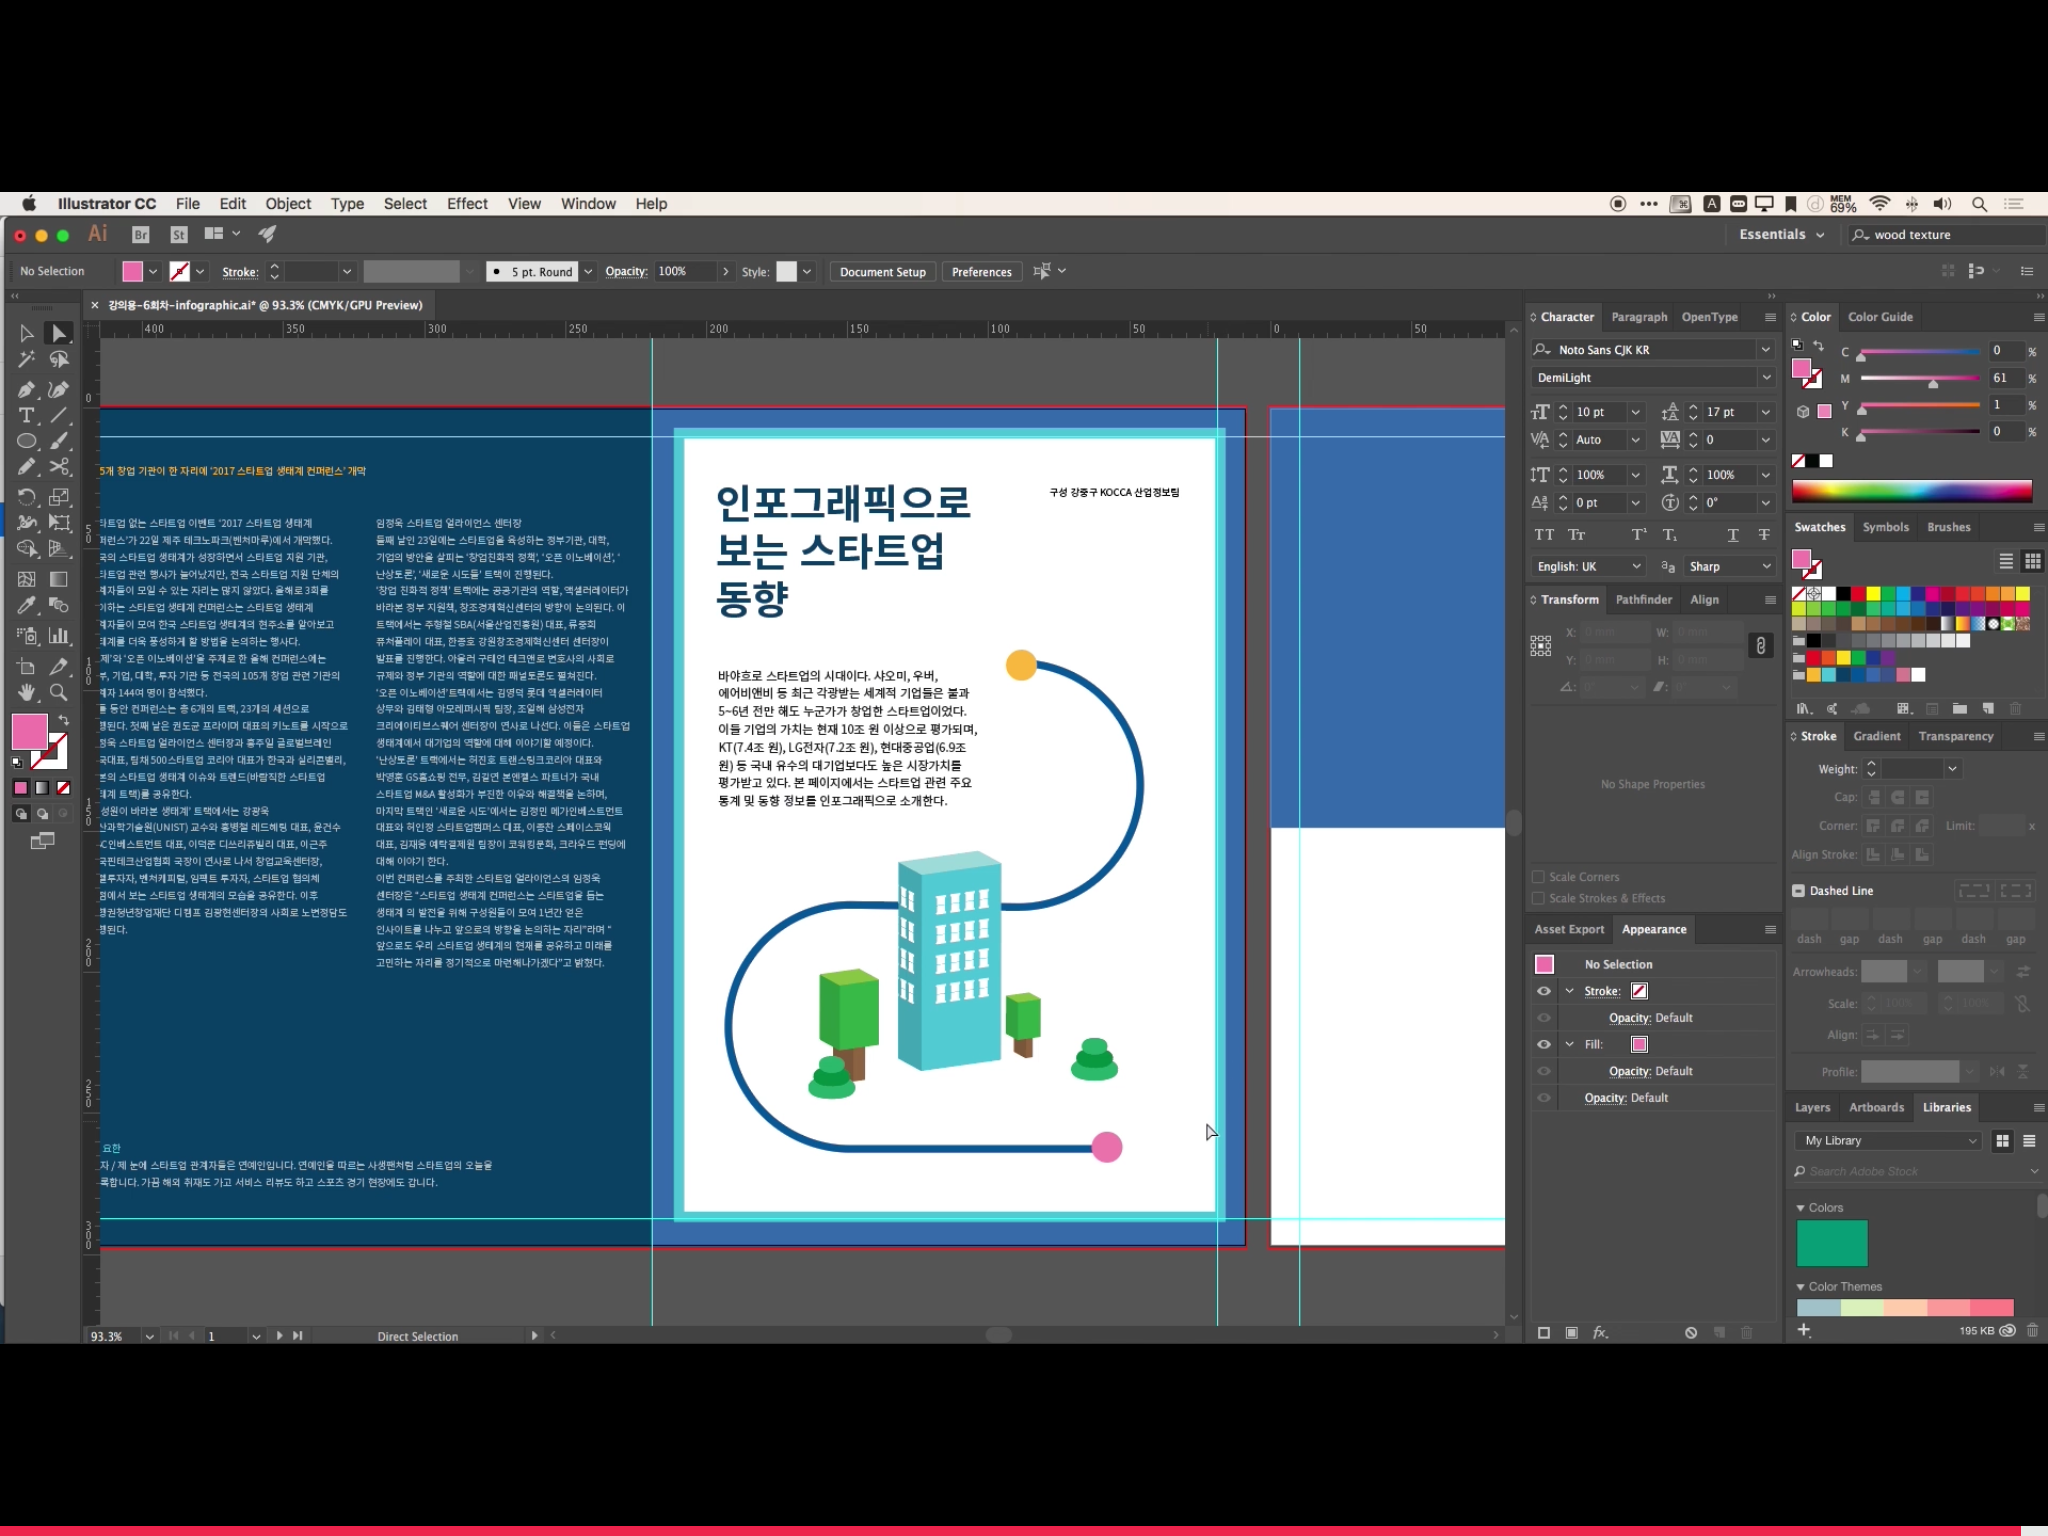Select the Gradient tool

click(59, 579)
